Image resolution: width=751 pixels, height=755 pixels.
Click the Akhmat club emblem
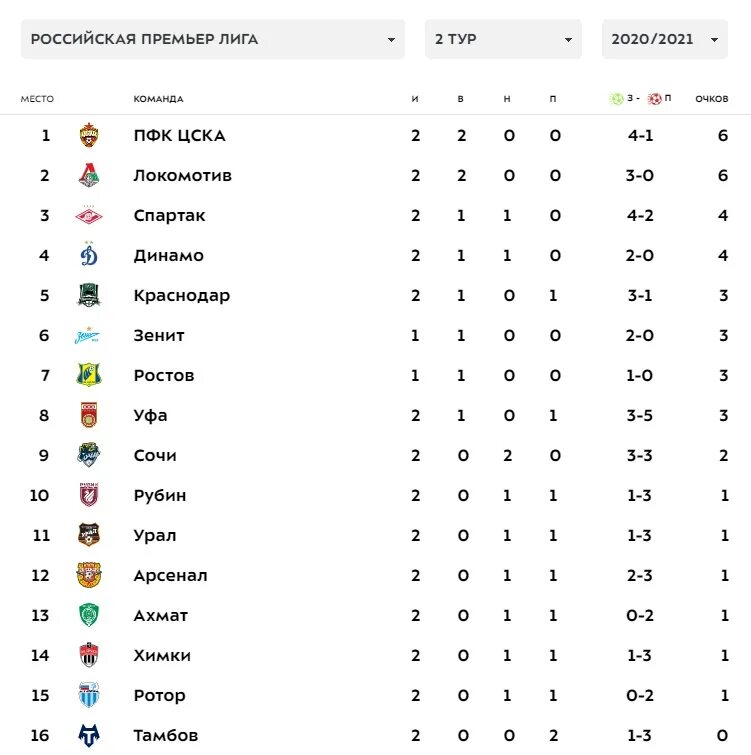click(x=89, y=615)
